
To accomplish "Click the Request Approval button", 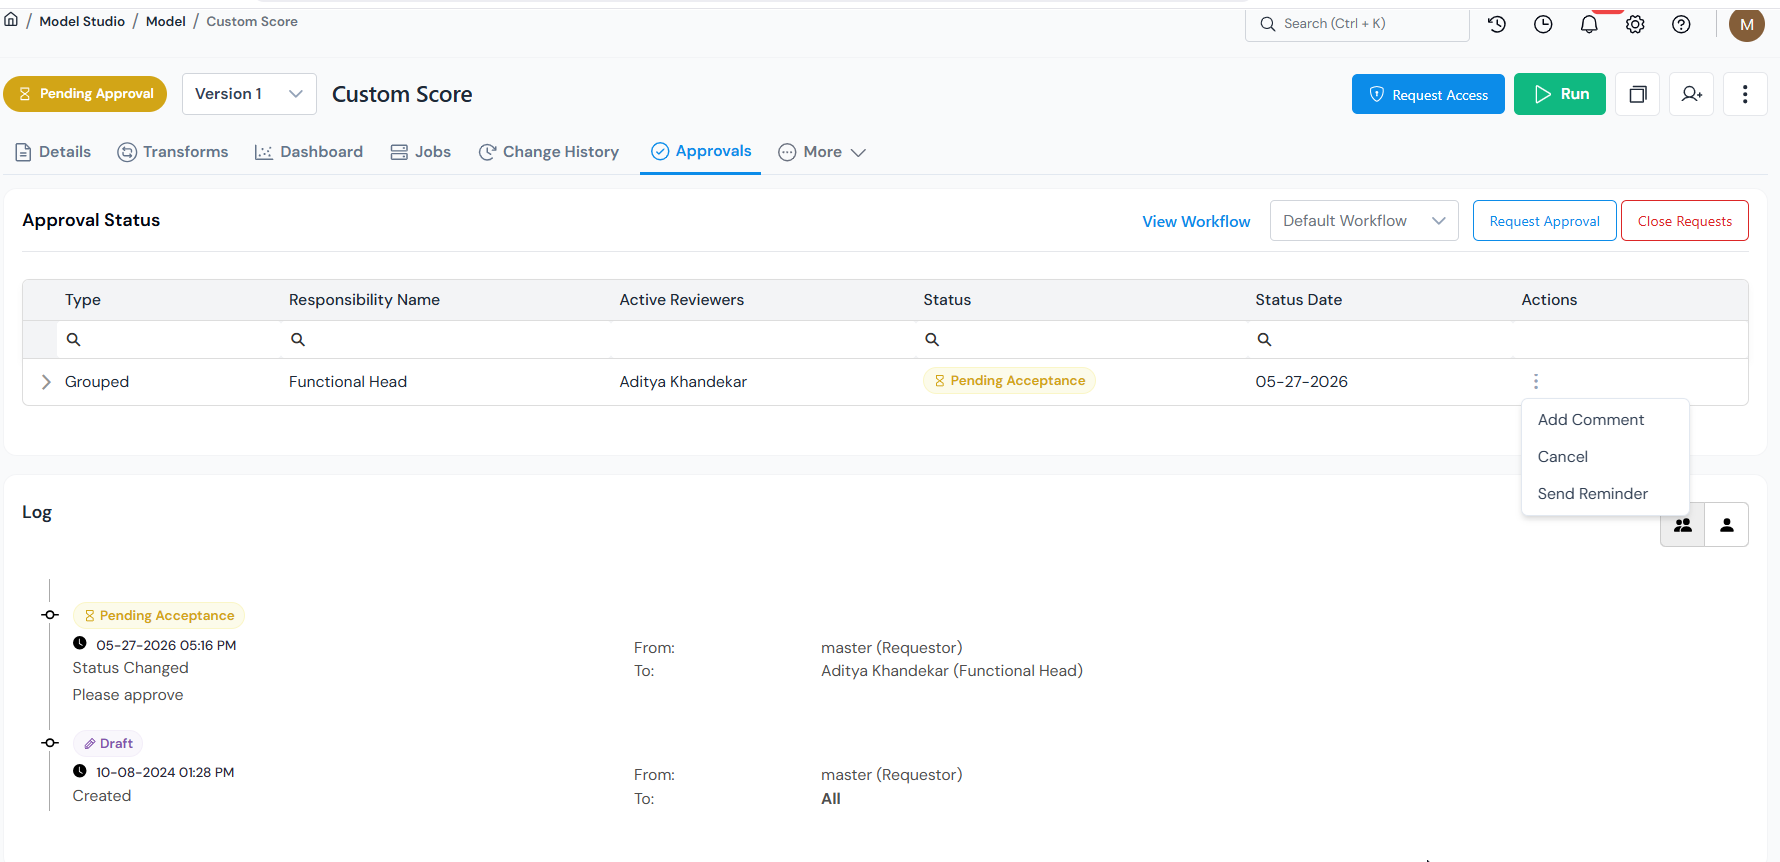I will (x=1544, y=221).
